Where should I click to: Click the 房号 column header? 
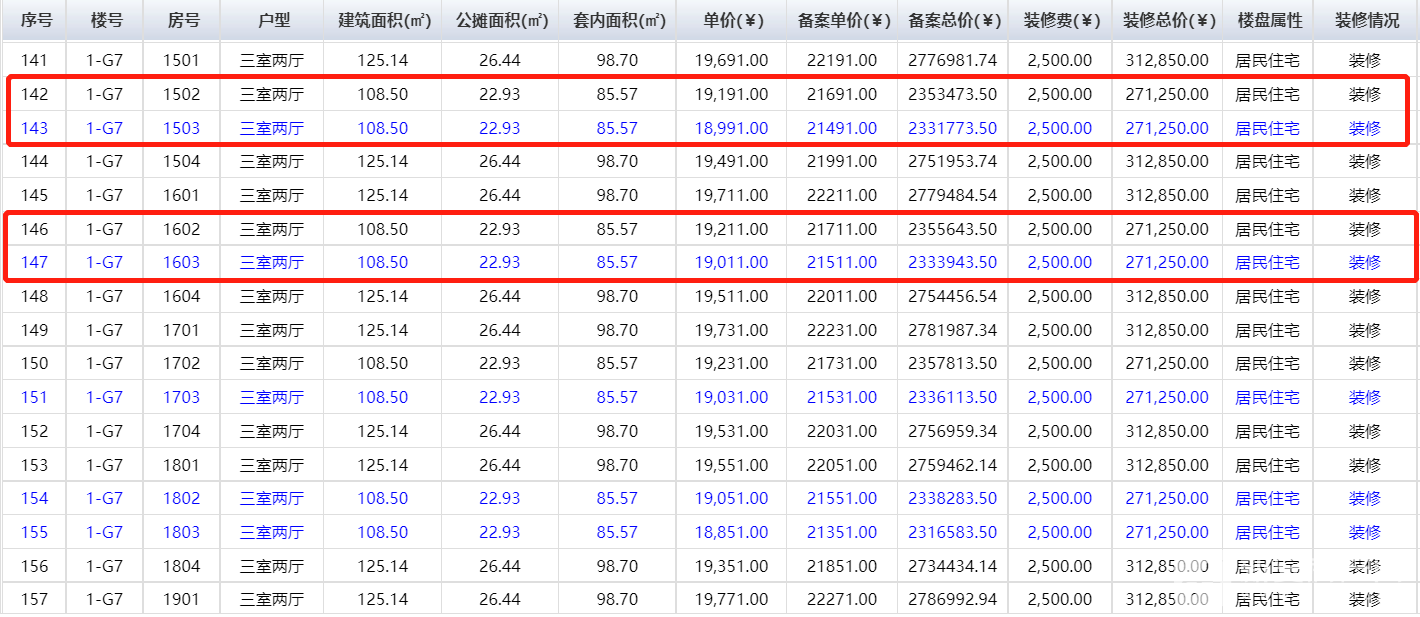click(182, 20)
